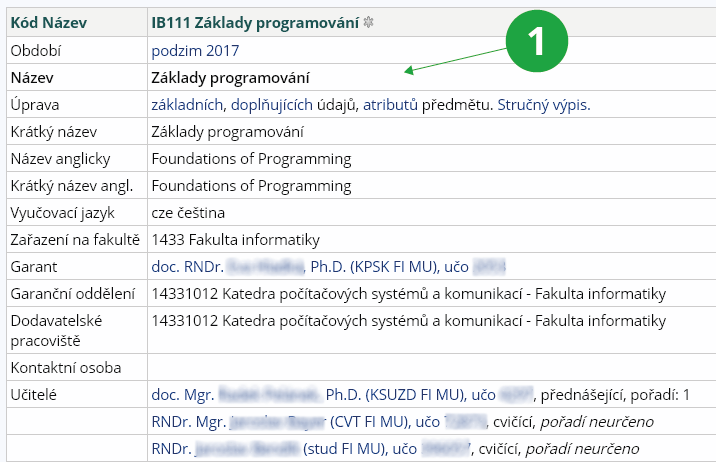Screen dimensions: 716x462
Task: Click the Krátký název row value
Action: [227, 131]
